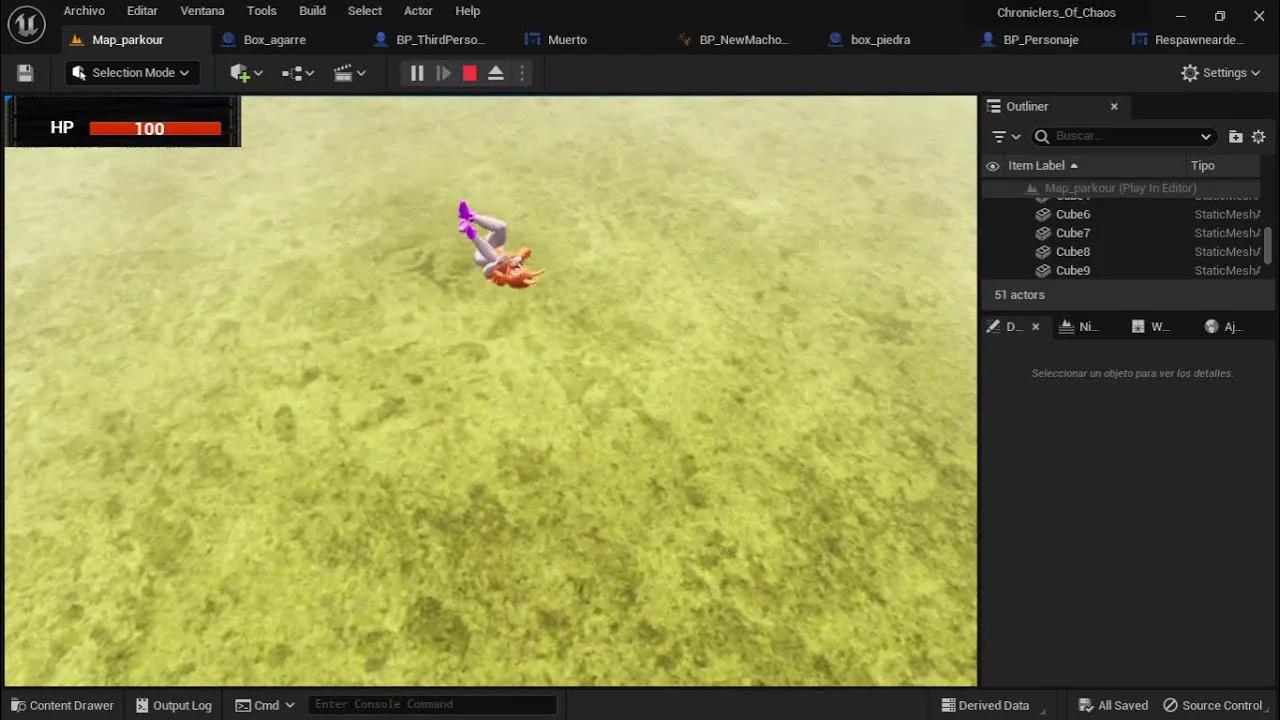Save the current level with the disk icon
The image size is (1280, 720).
(25, 73)
